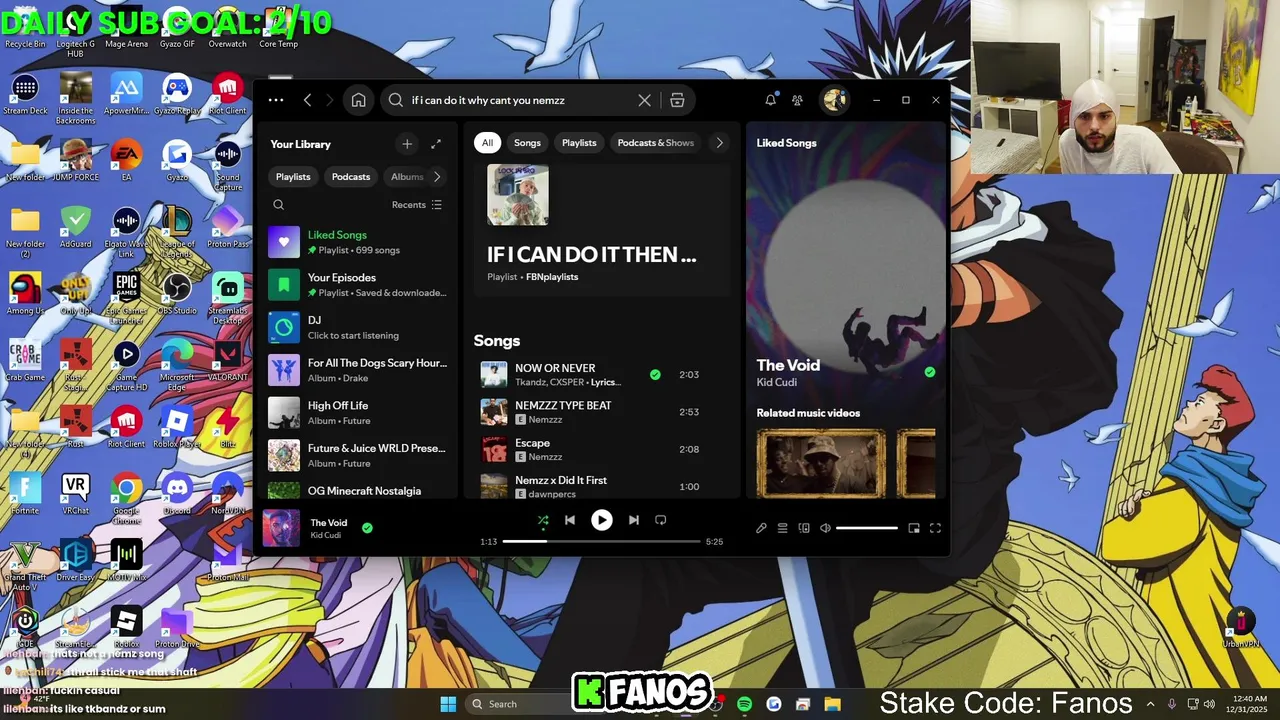Open Spotify from the taskbar

744,704
